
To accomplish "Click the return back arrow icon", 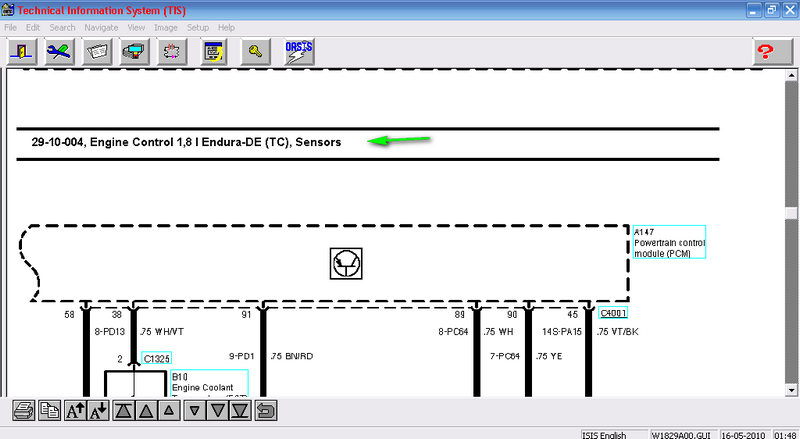I will tap(266, 410).
